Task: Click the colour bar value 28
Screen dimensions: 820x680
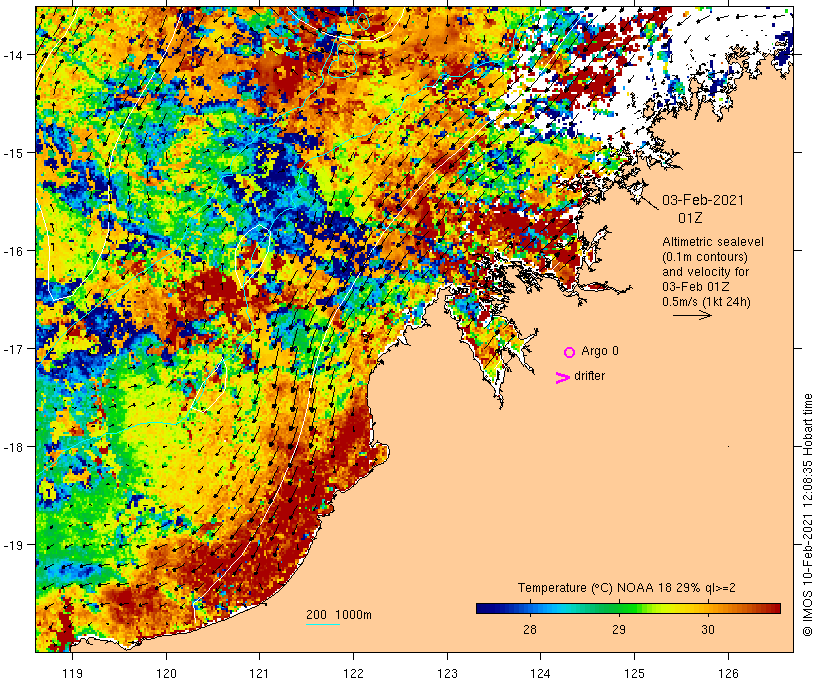Action: coord(530,629)
